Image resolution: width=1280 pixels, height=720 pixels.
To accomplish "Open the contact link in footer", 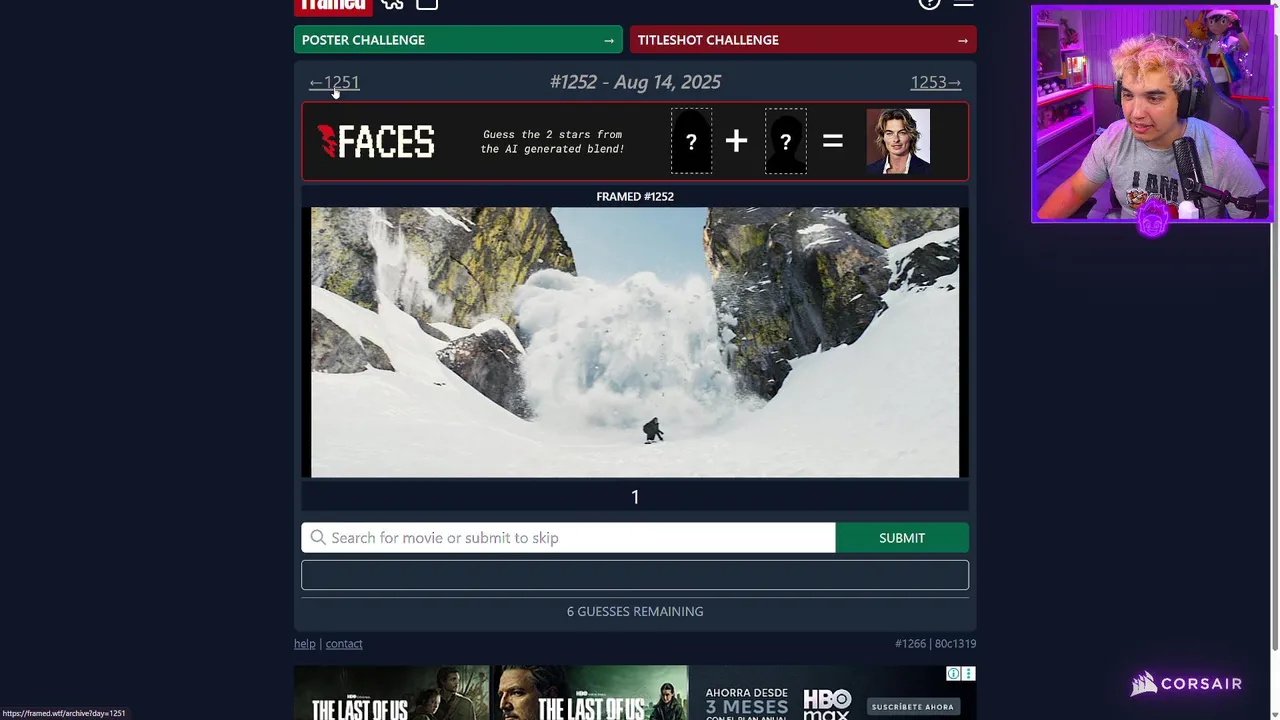I will [344, 644].
